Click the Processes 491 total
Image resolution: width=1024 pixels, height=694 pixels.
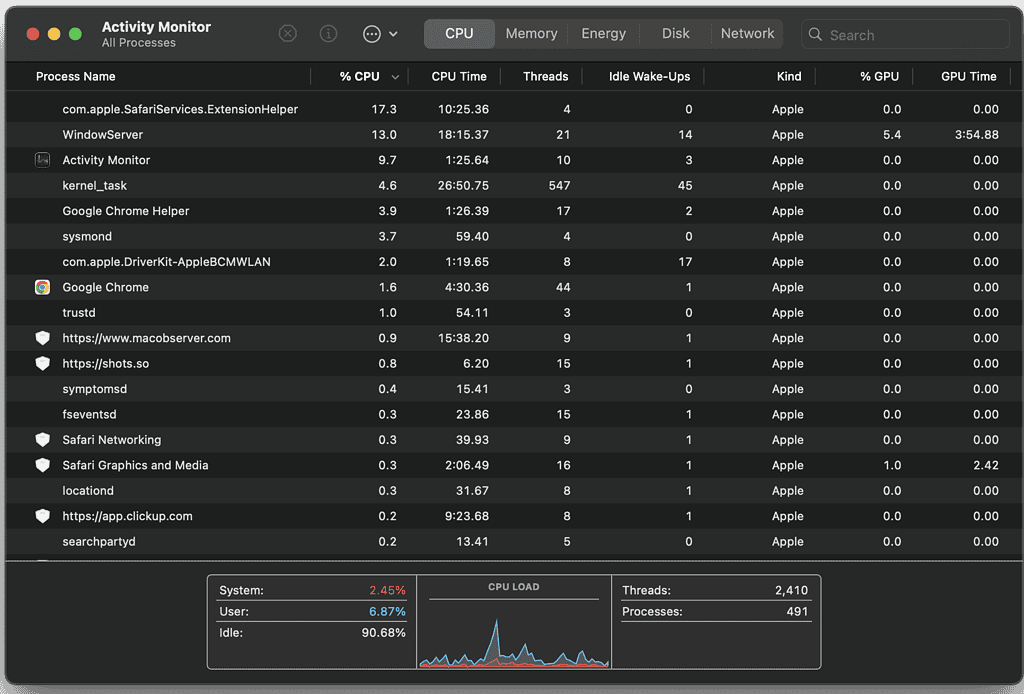click(x=715, y=612)
